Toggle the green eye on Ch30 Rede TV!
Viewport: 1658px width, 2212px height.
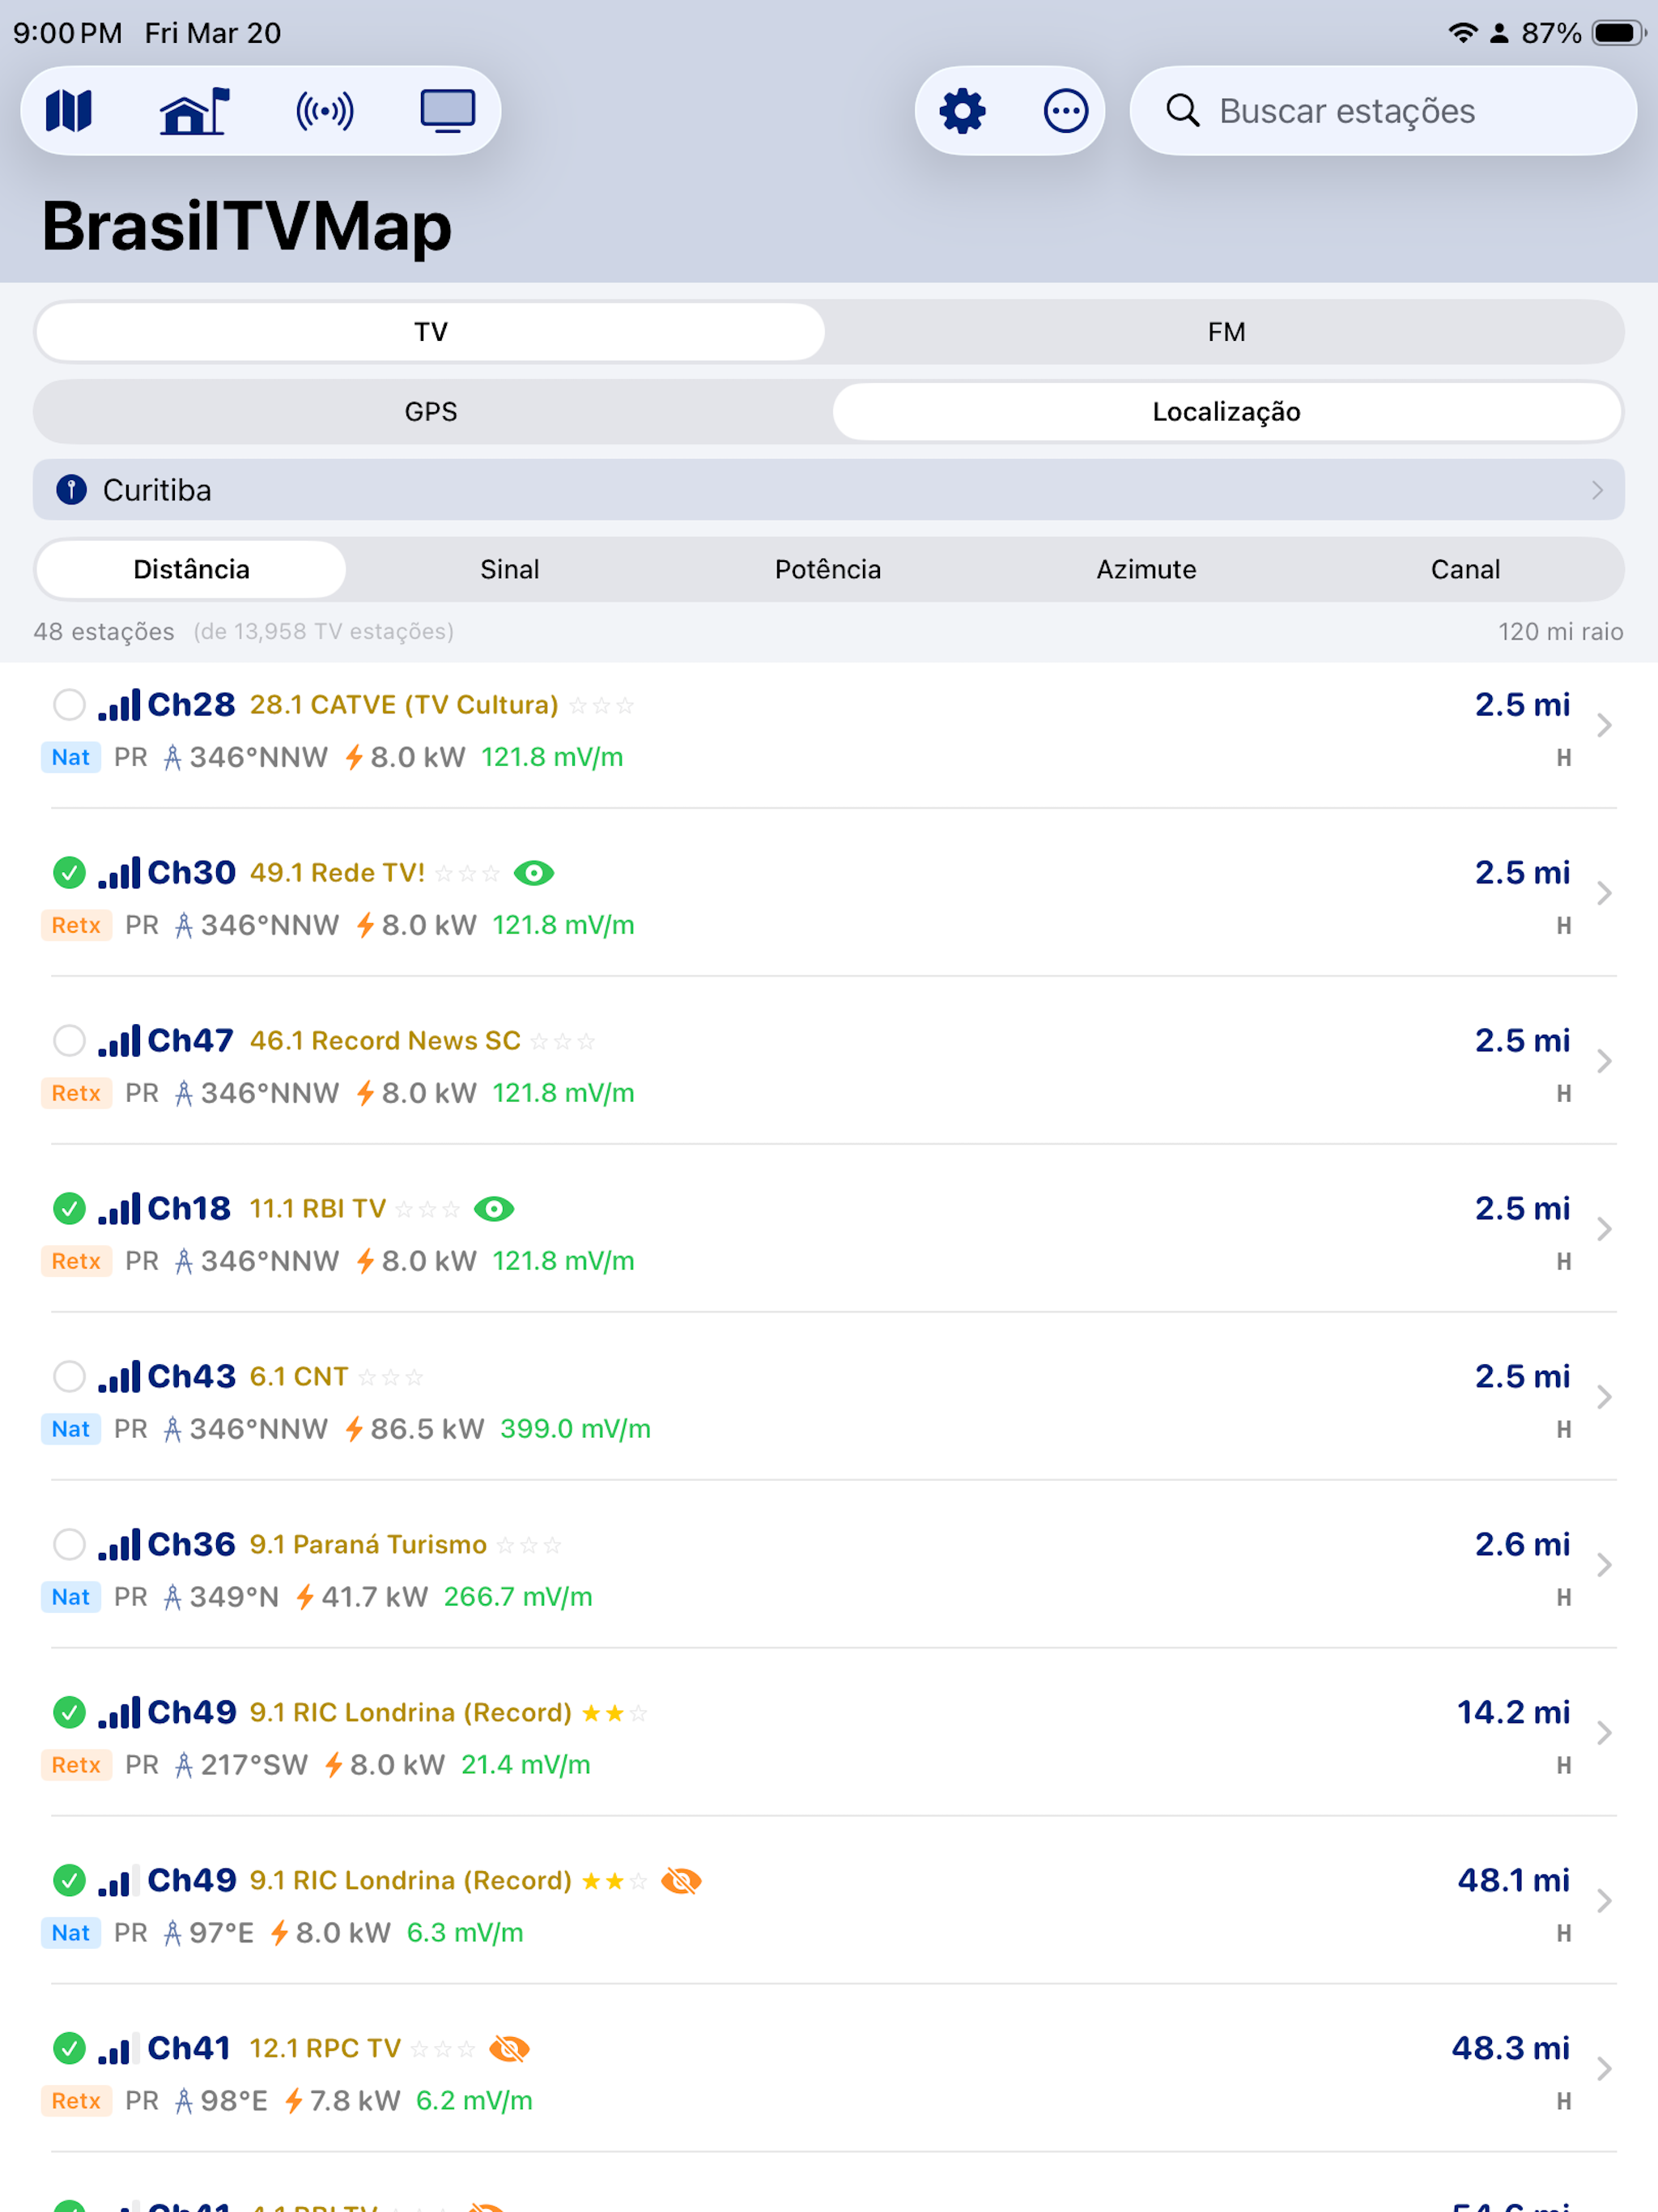click(x=534, y=874)
